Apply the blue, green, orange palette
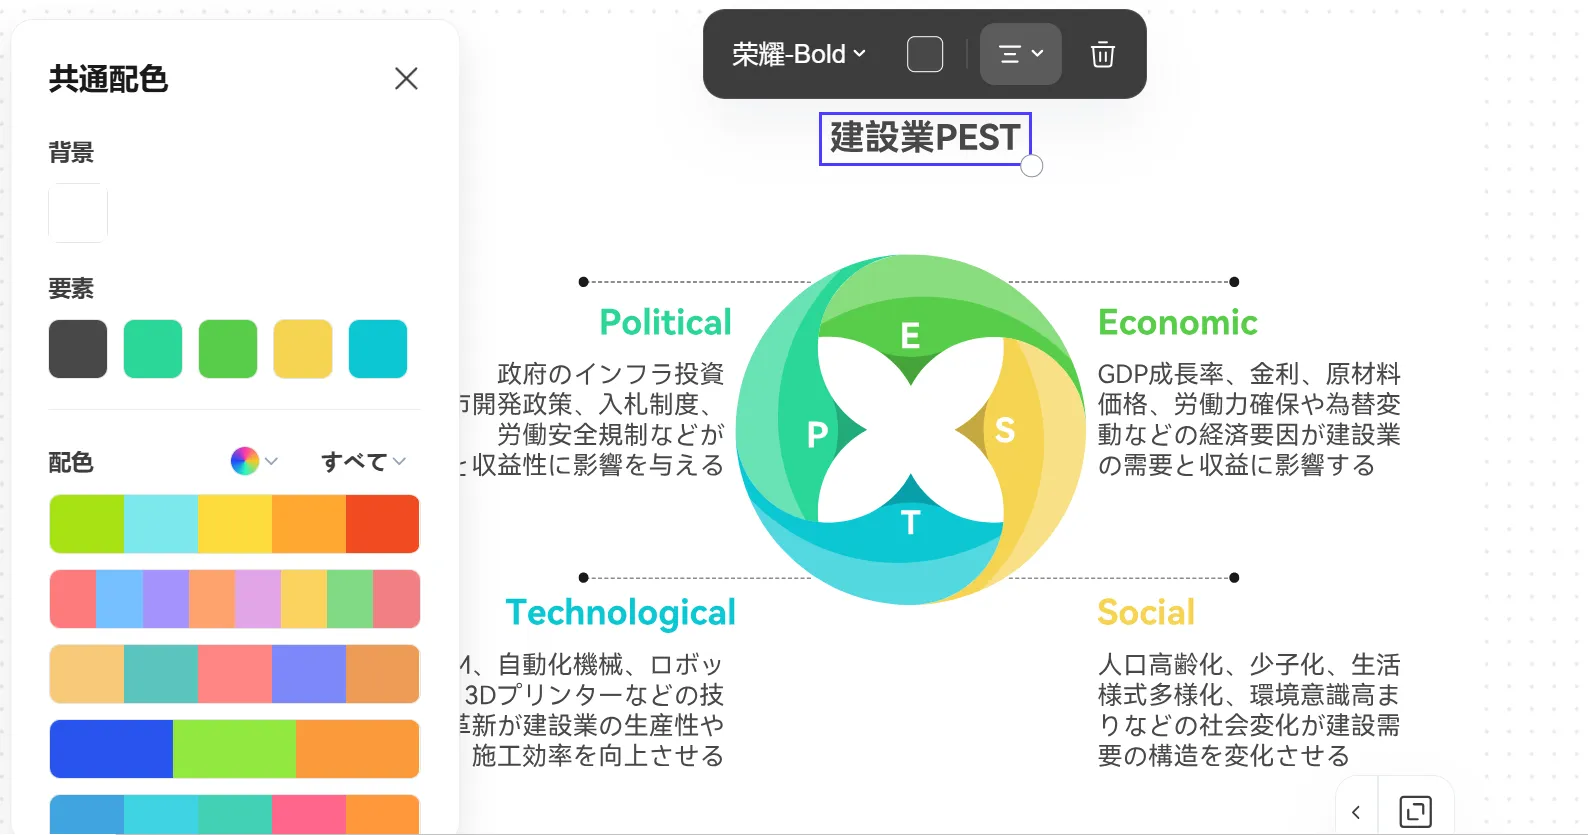Image resolution: width=1588 pixels, height=835 pixels. click(234, 749)
